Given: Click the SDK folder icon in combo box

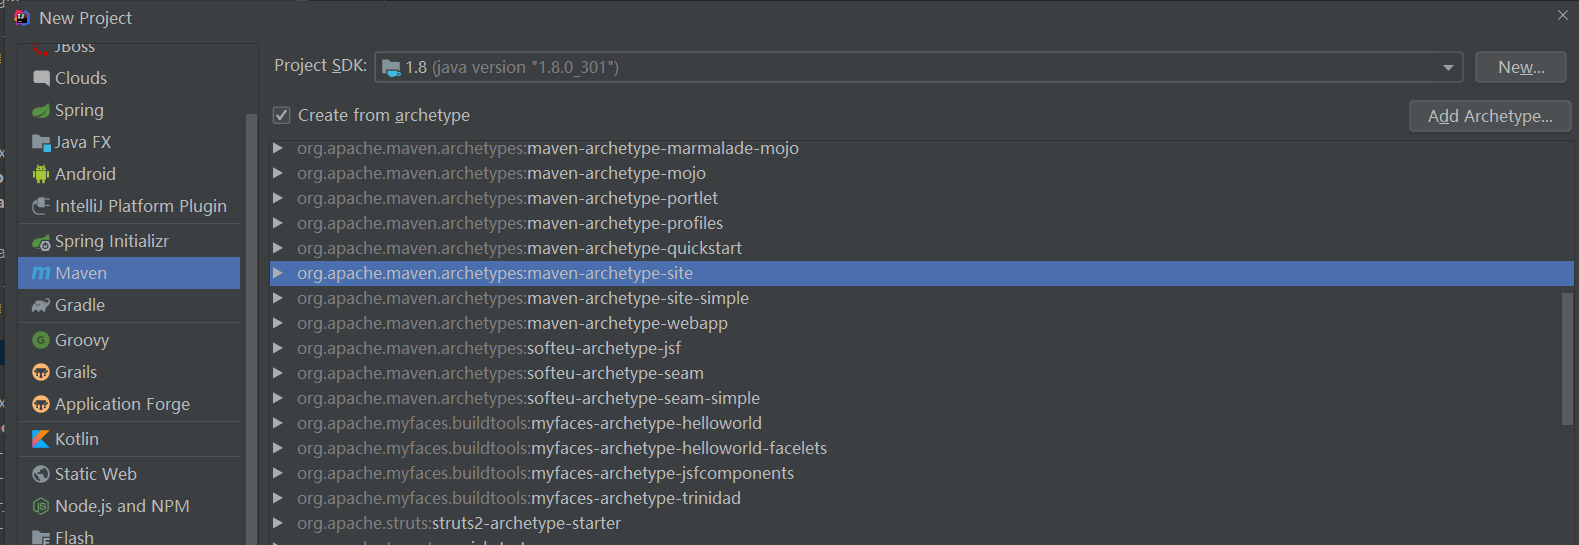Looking at the screenshot, I should point(391,68).
